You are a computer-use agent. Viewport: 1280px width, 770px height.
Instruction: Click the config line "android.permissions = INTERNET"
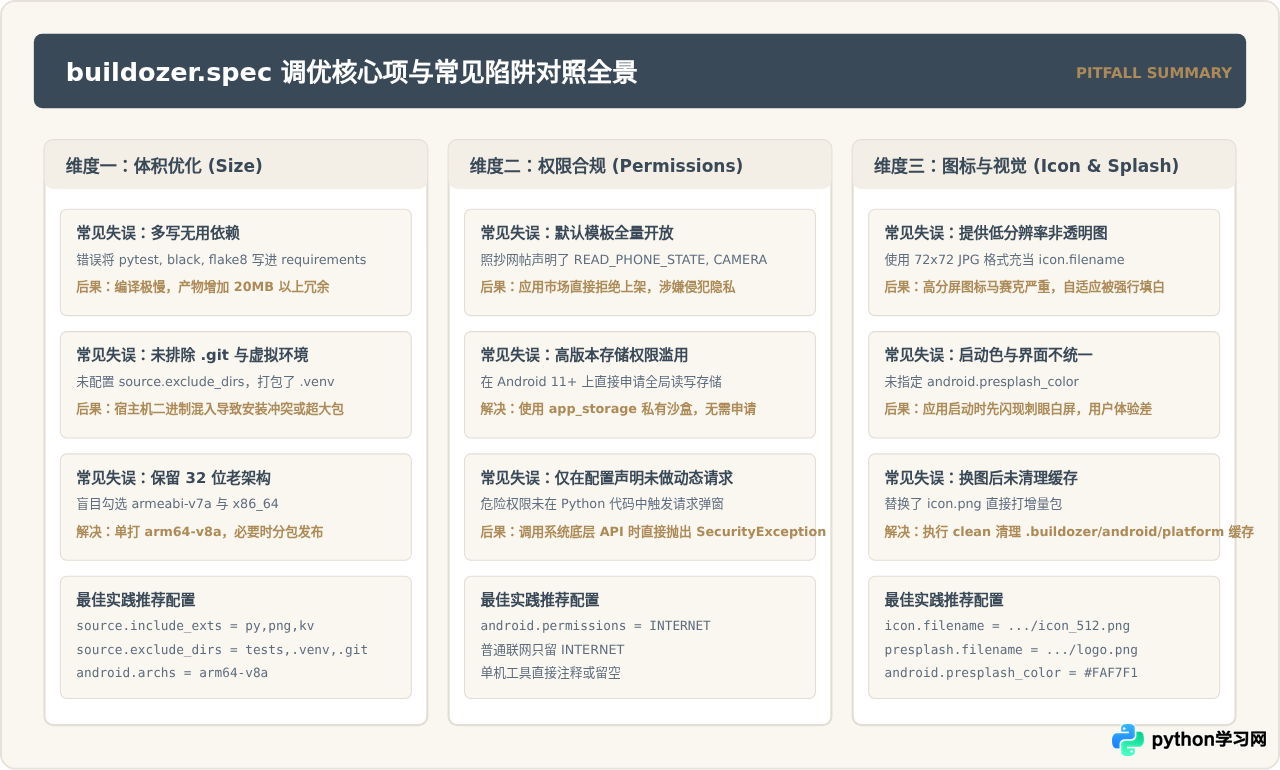595,626
